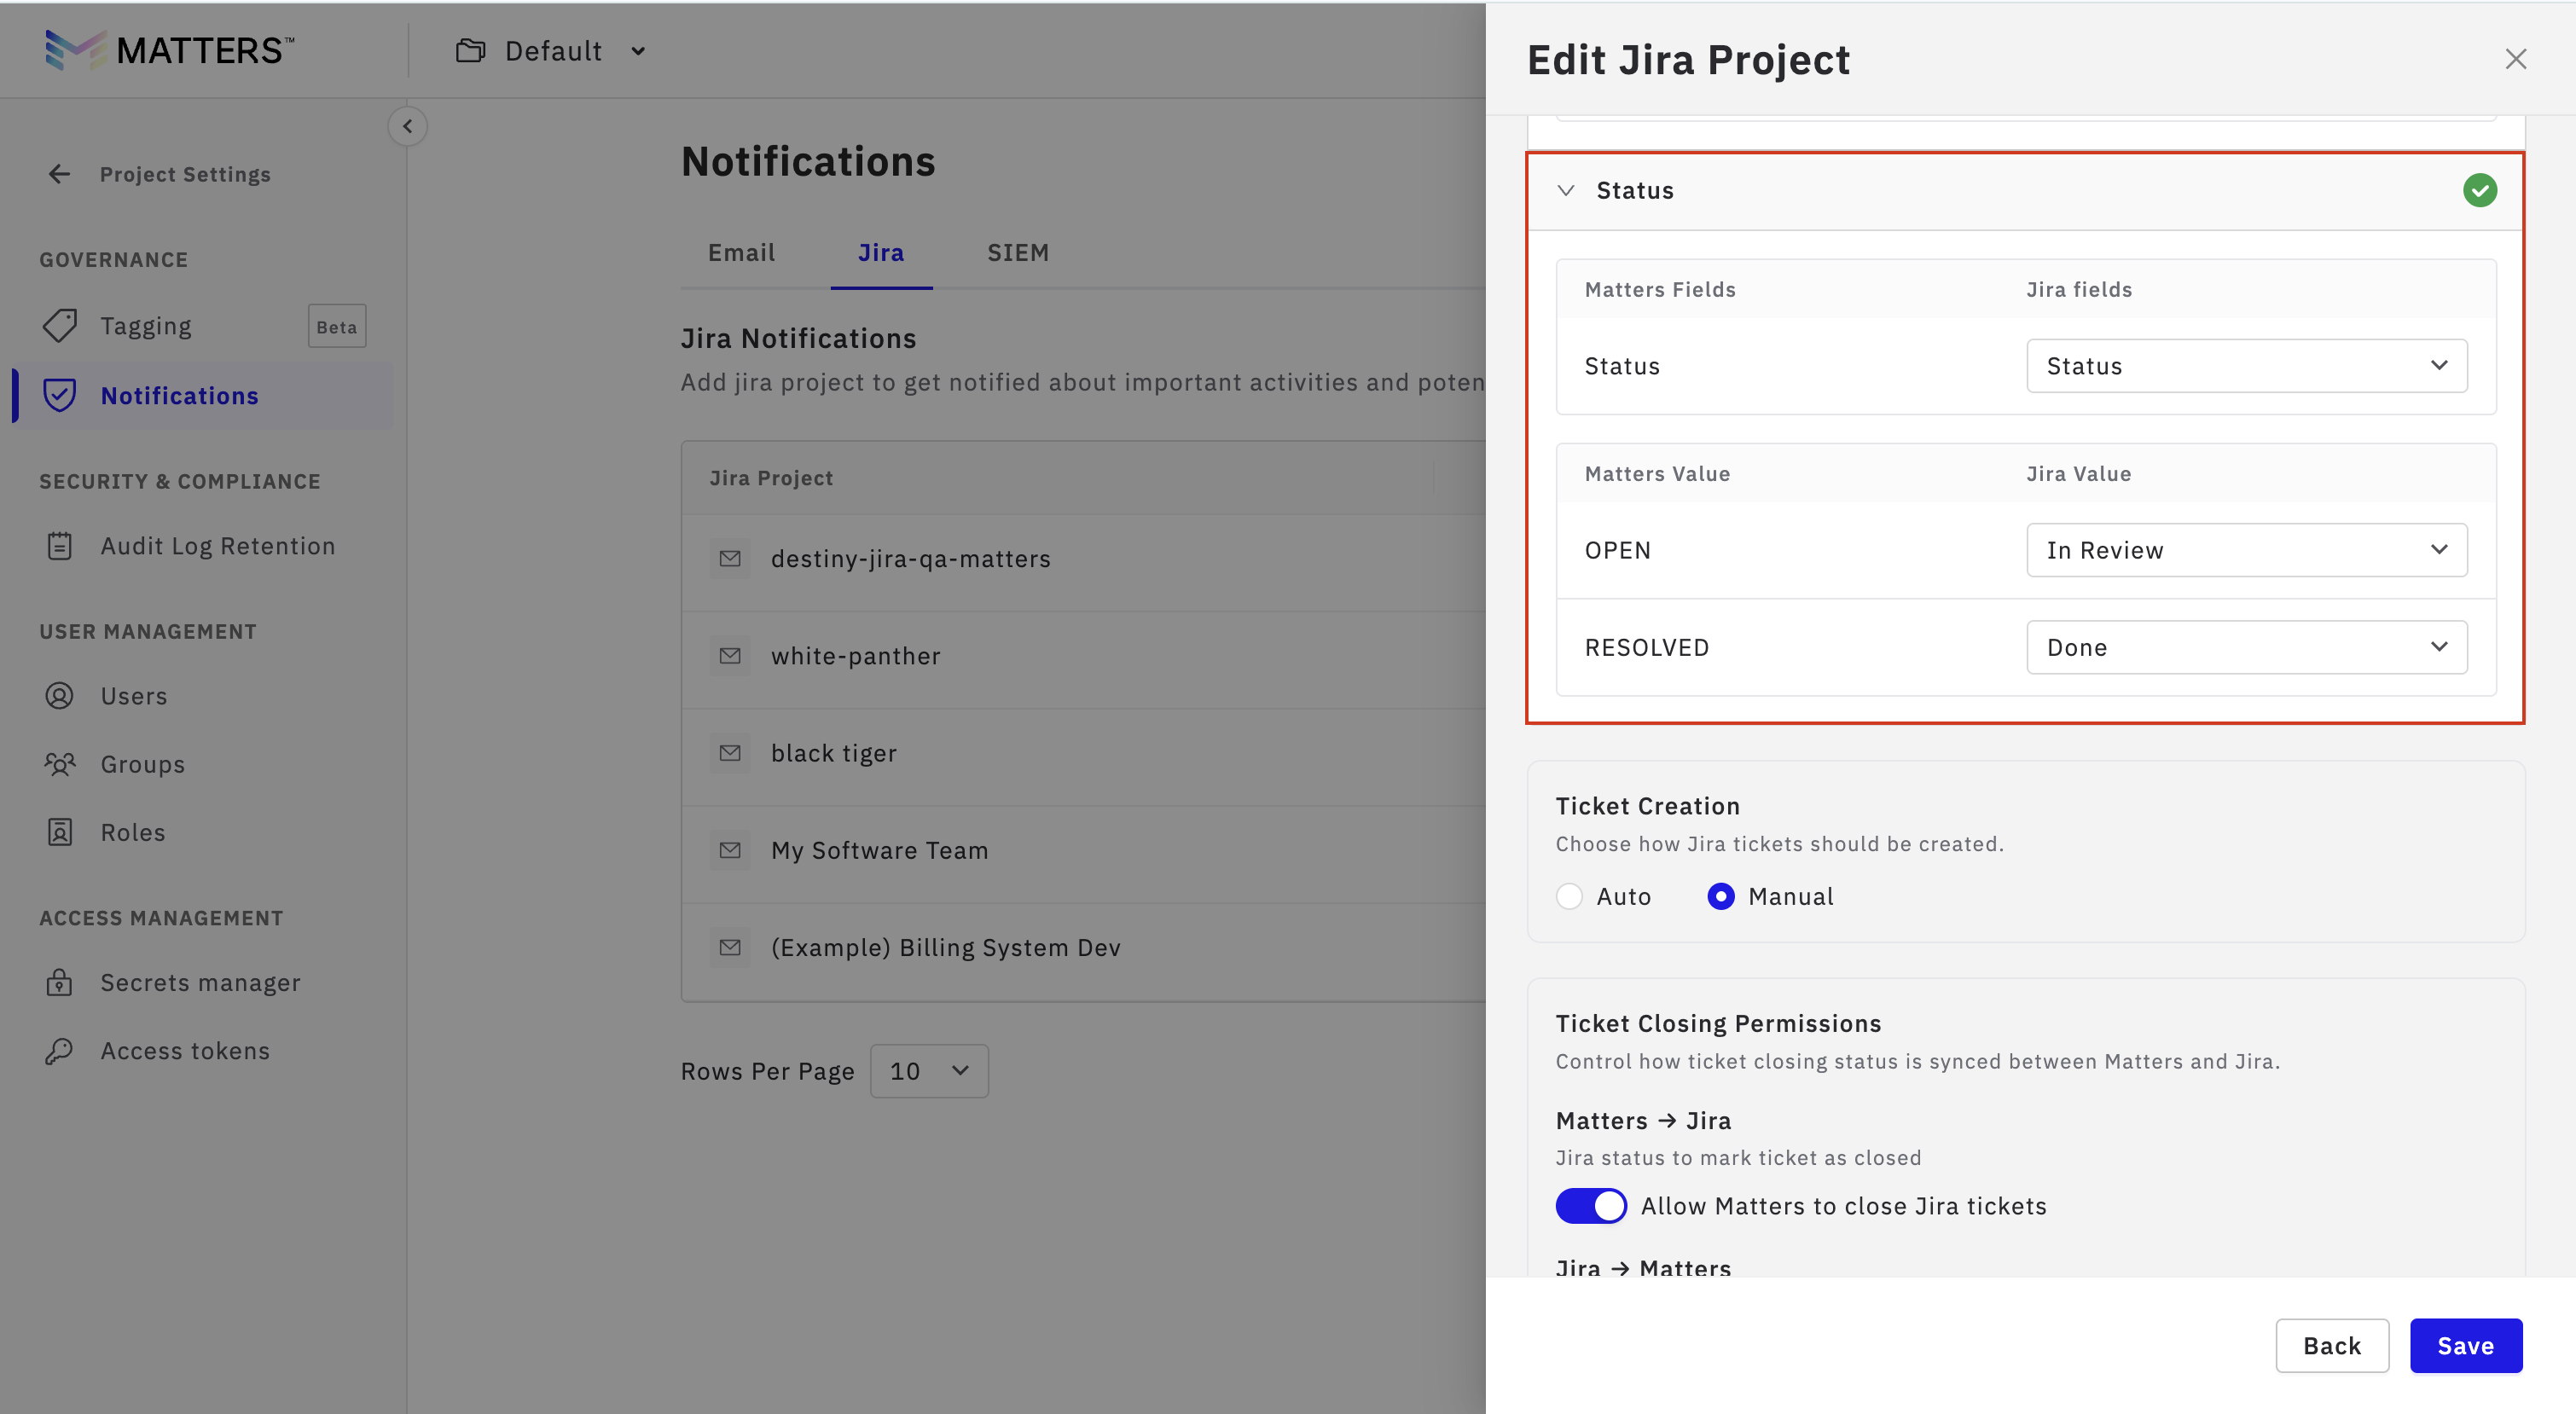
Task: Switch to the SIEM tab
Action: point(1018,253)
